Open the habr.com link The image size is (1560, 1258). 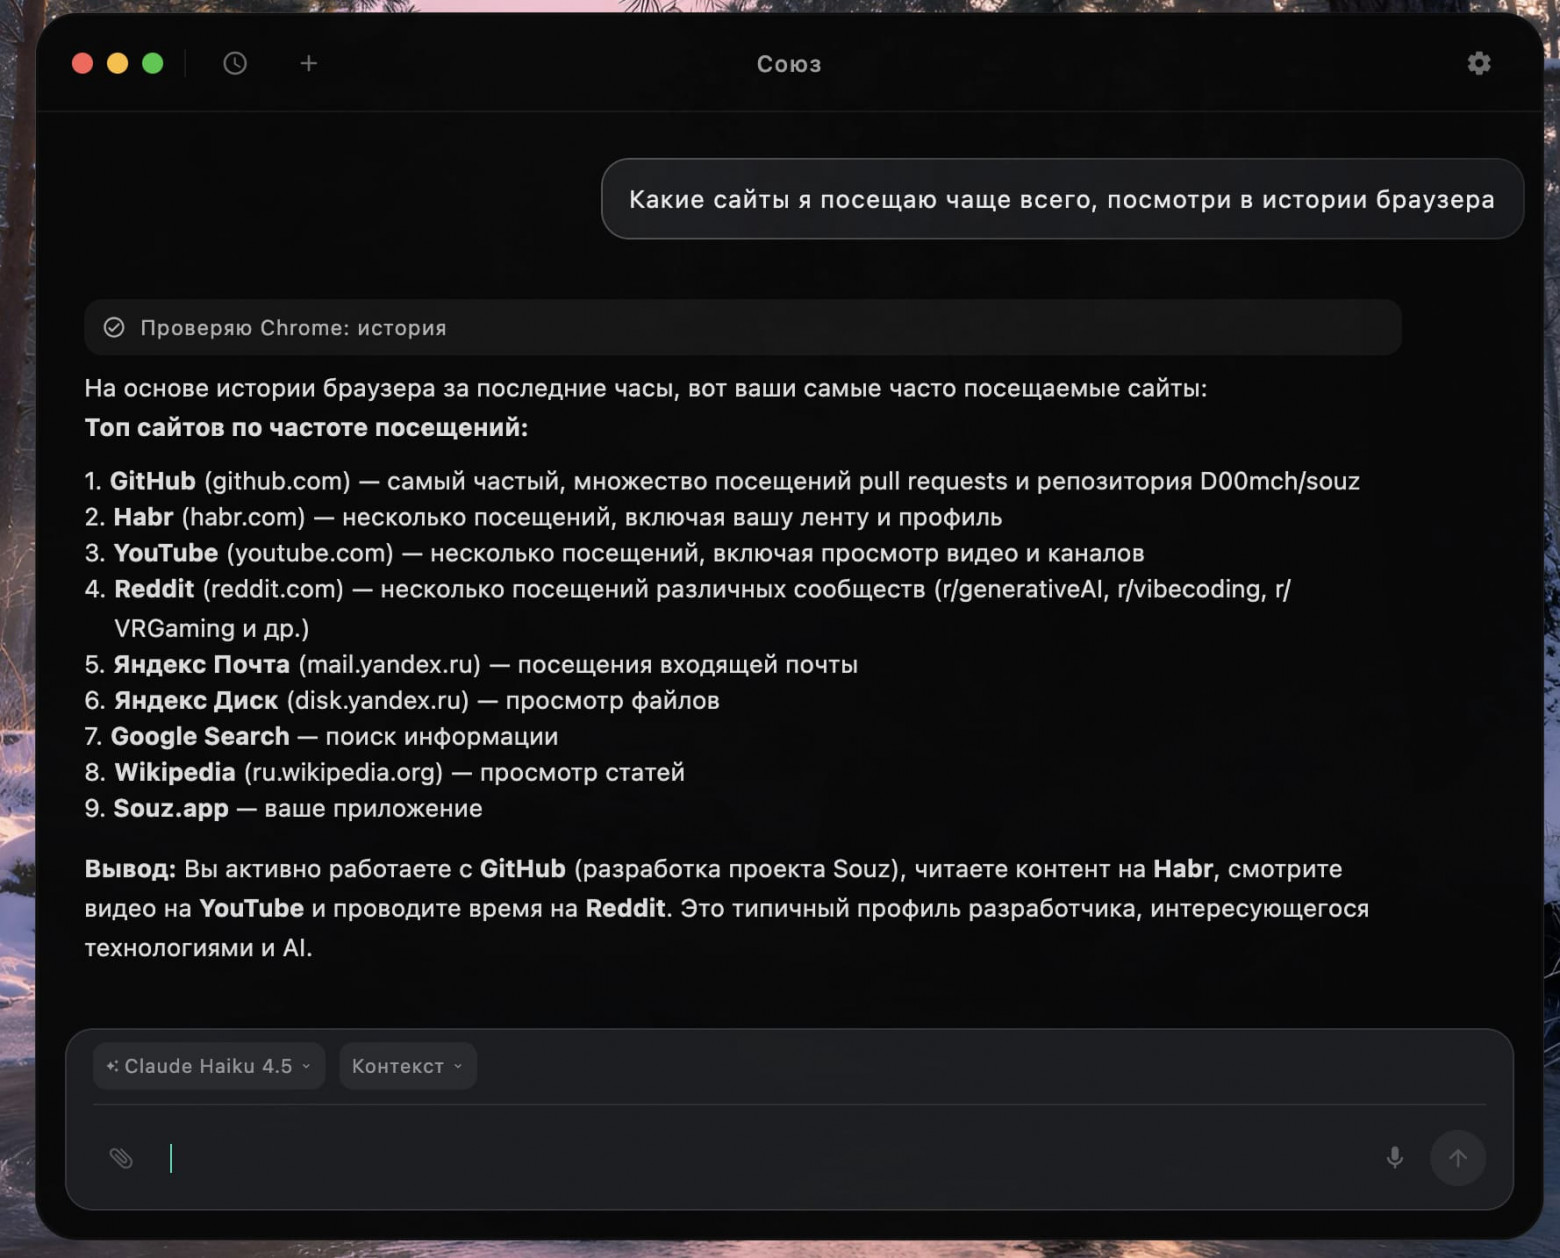tap(242, 517)
